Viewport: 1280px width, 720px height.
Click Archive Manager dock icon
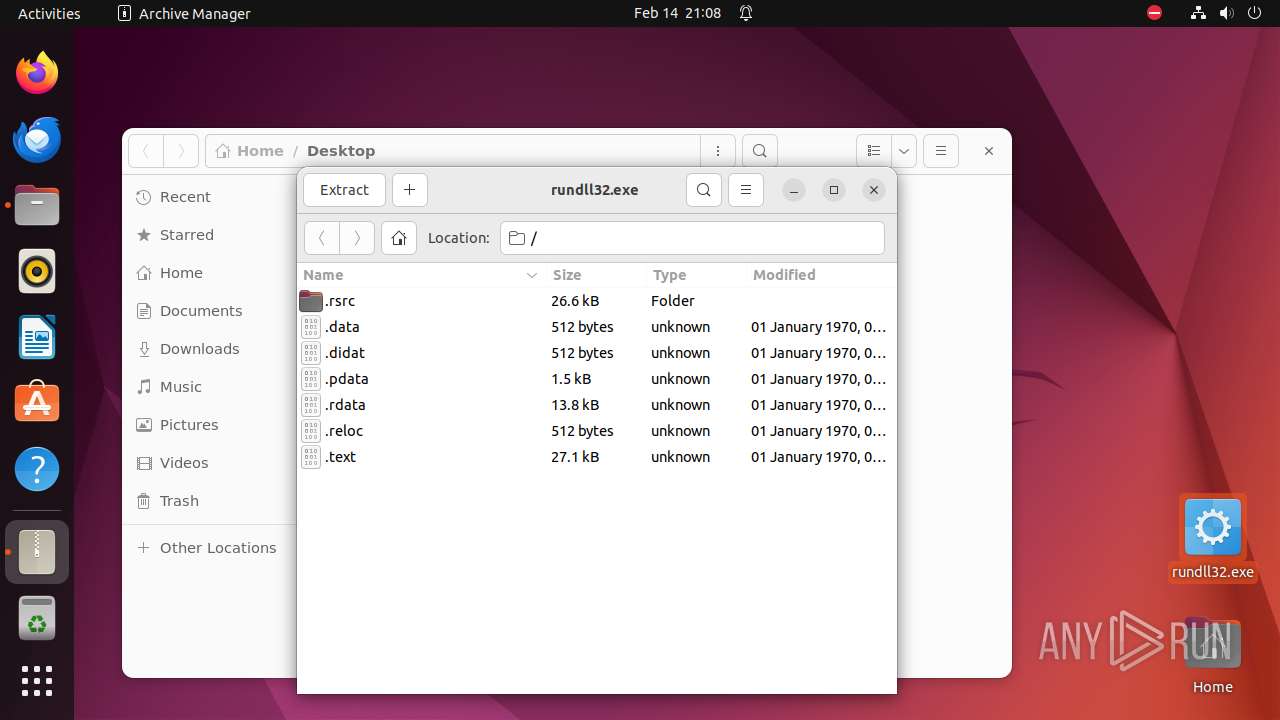point(37,552)
